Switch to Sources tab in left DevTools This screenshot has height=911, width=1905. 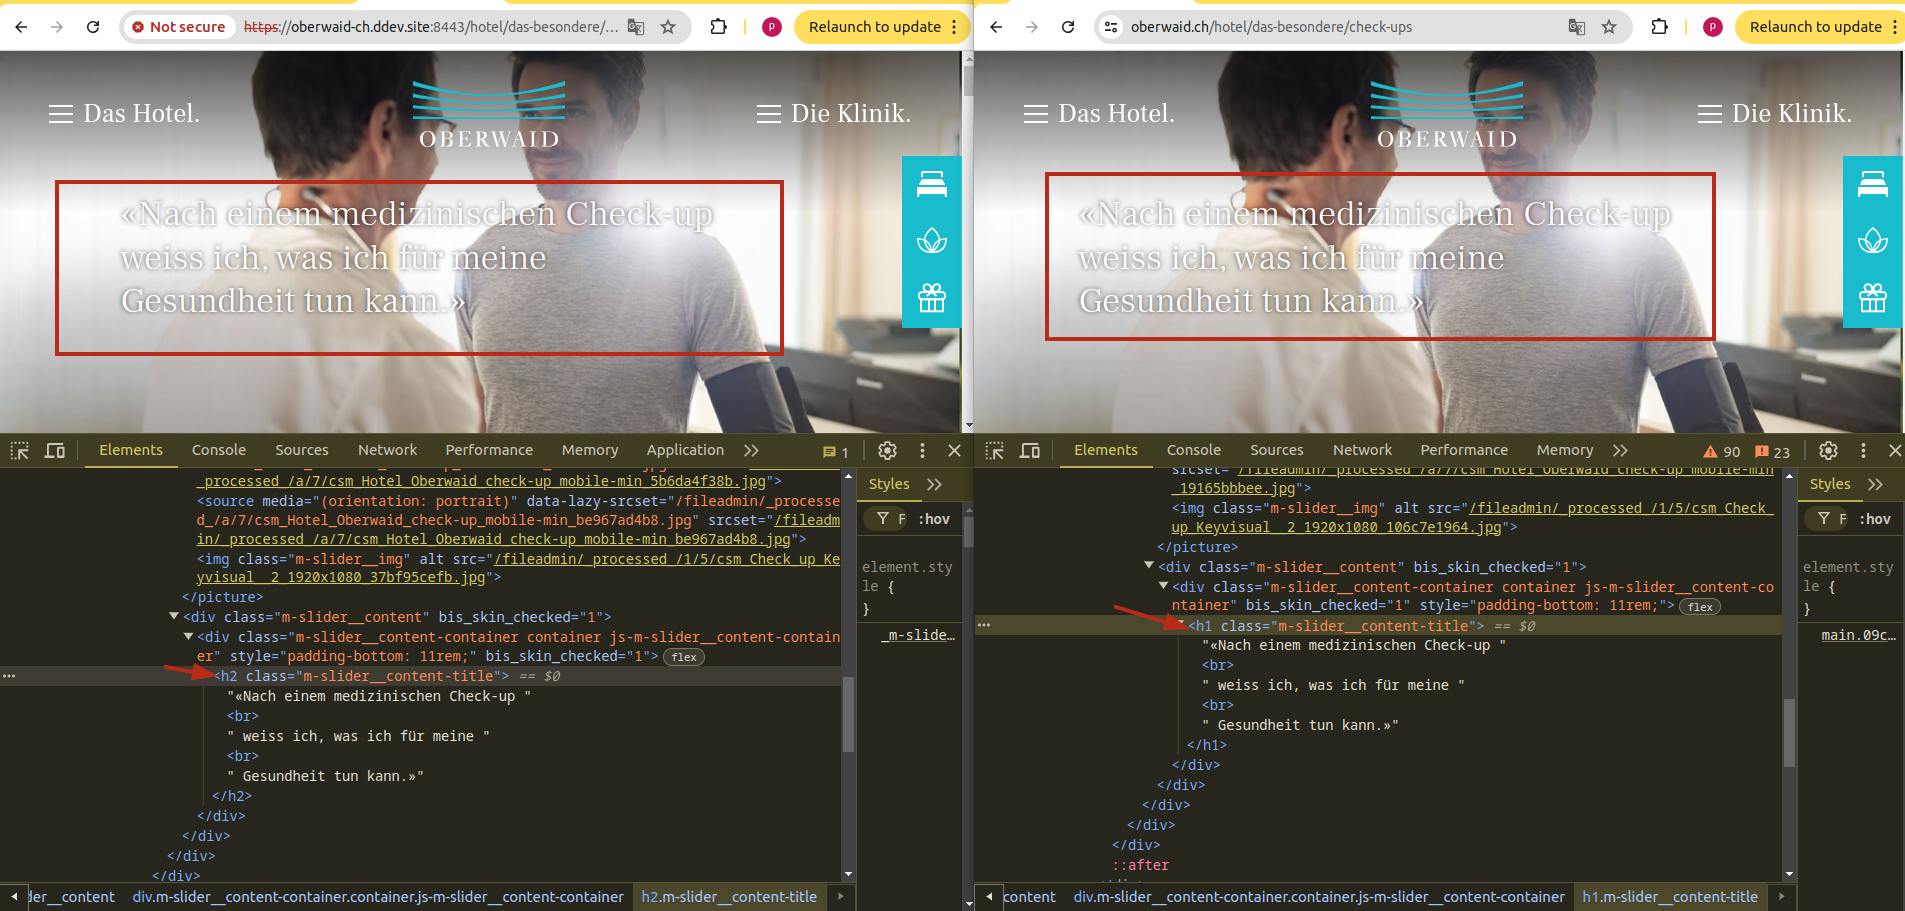[302, 451]
